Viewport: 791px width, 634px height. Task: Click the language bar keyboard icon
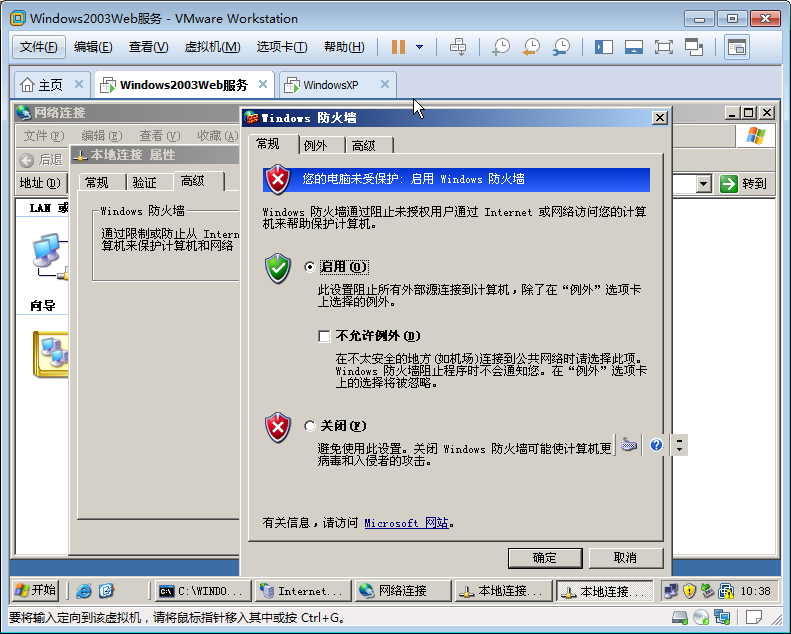point(629,445)
